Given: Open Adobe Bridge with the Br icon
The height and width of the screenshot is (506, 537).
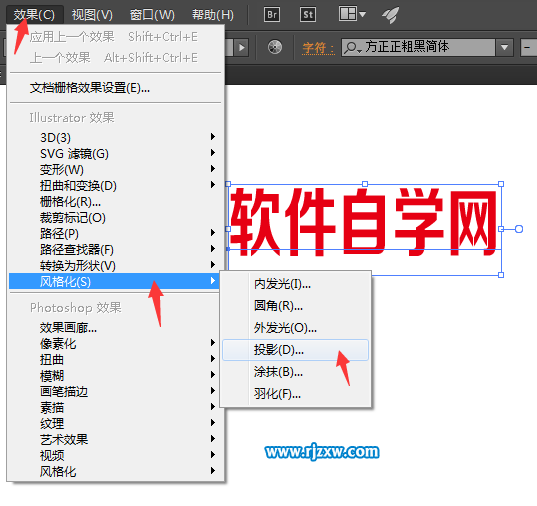Looking at the screenshot, I should [272, 14].
